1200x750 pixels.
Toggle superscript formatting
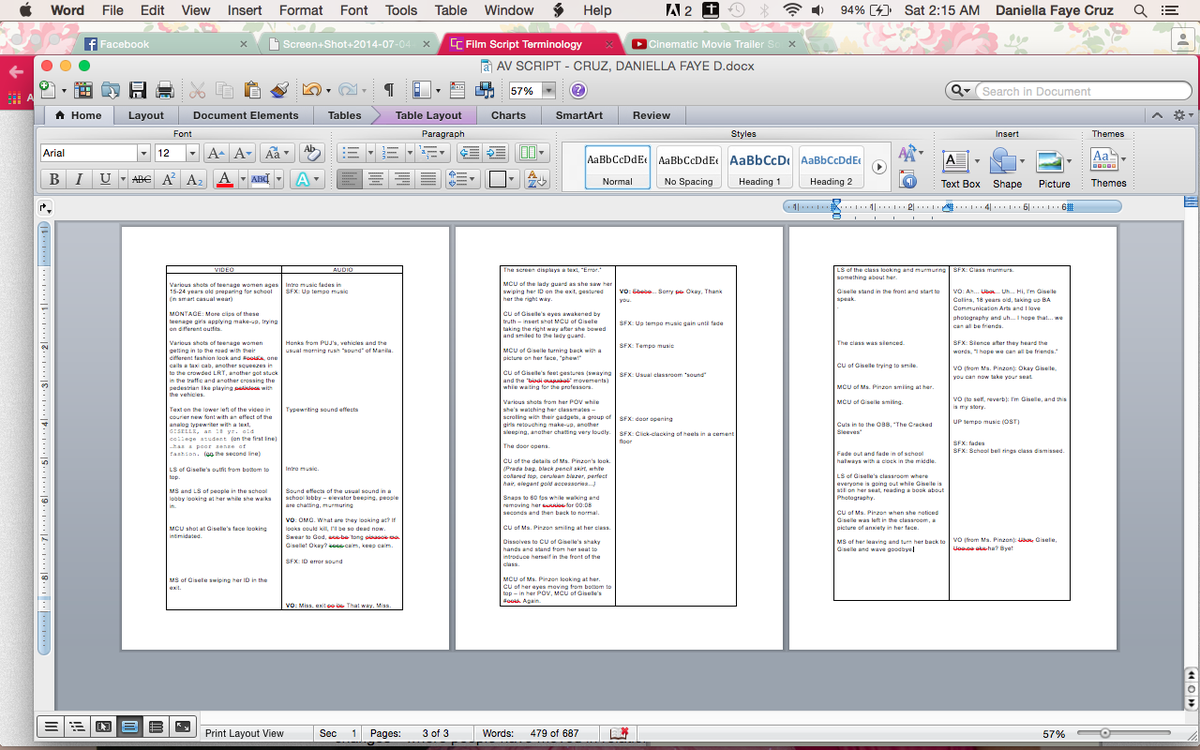point(170,179)
